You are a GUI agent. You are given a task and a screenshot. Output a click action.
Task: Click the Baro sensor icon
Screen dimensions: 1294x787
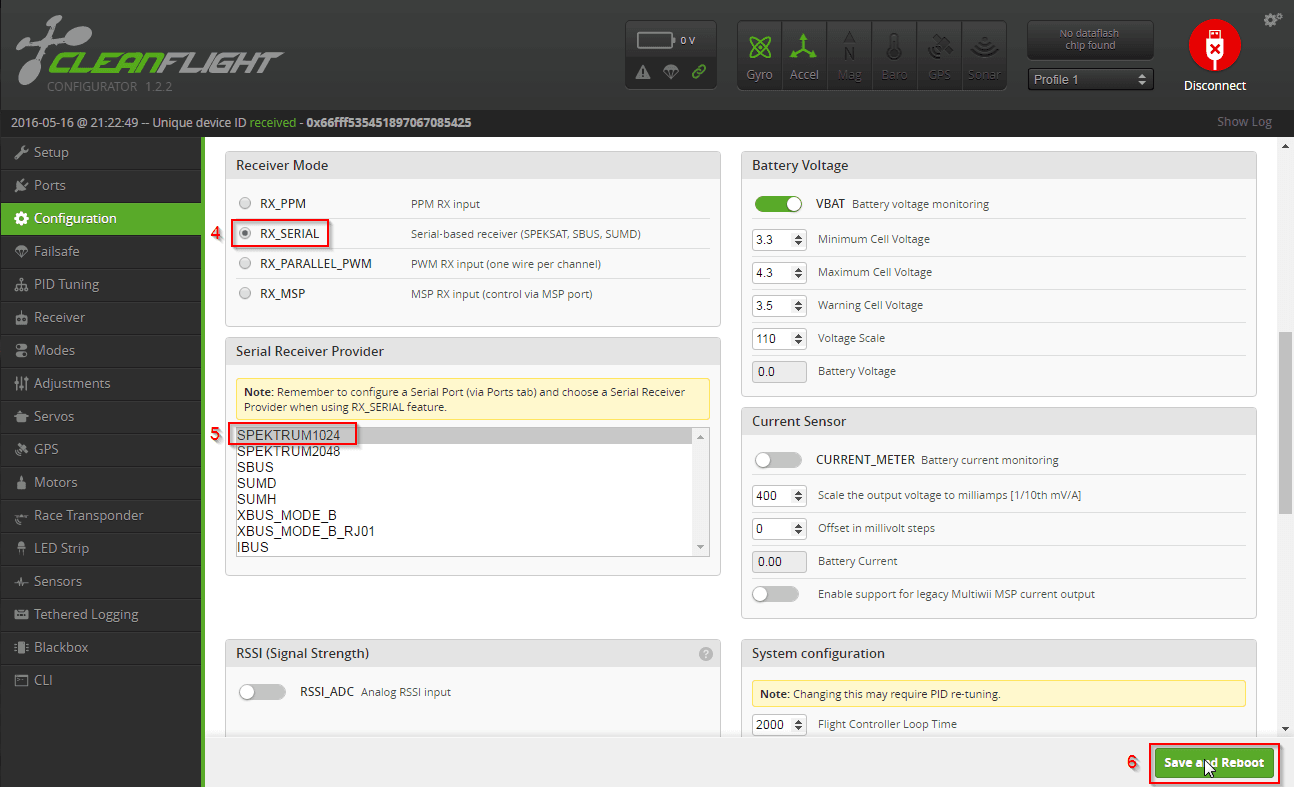point(894,55)
